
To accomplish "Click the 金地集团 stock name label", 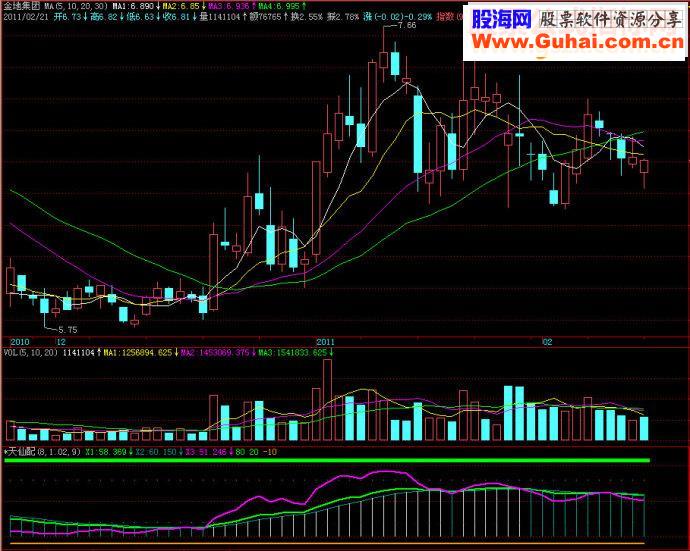I will pyautogui.click(x=21, y=6).
